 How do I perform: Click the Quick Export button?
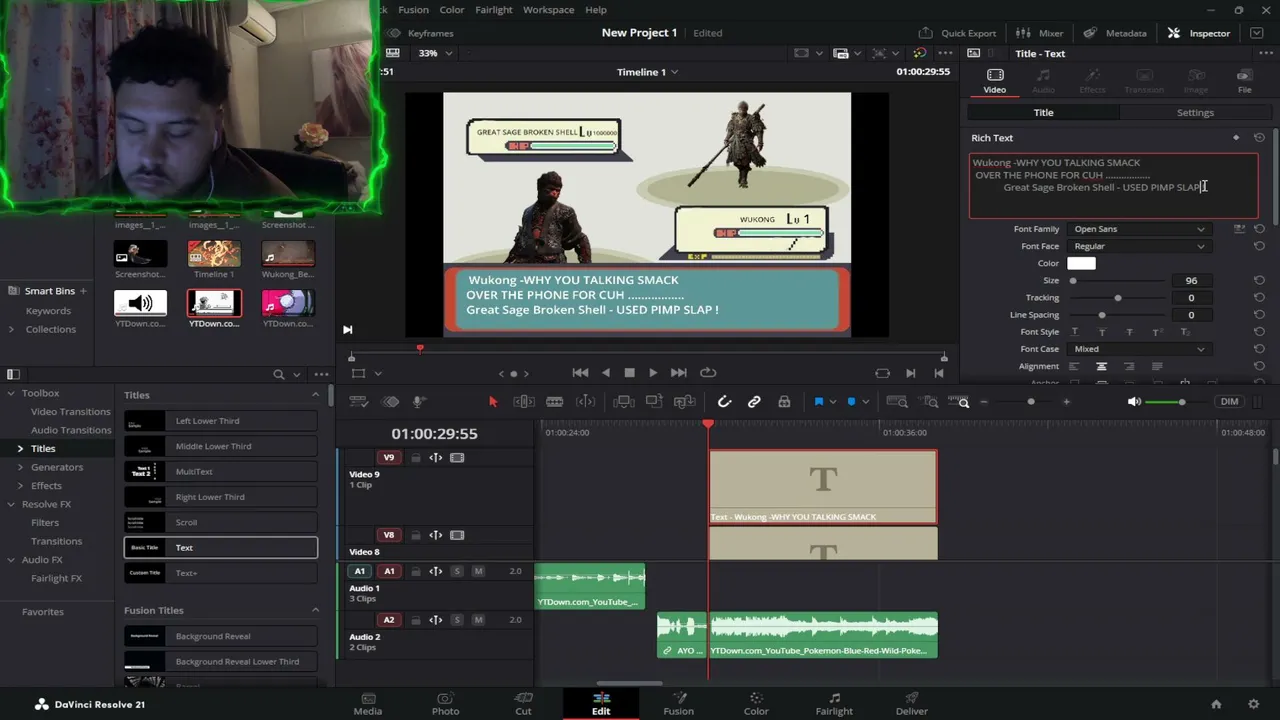pos(957,33)
